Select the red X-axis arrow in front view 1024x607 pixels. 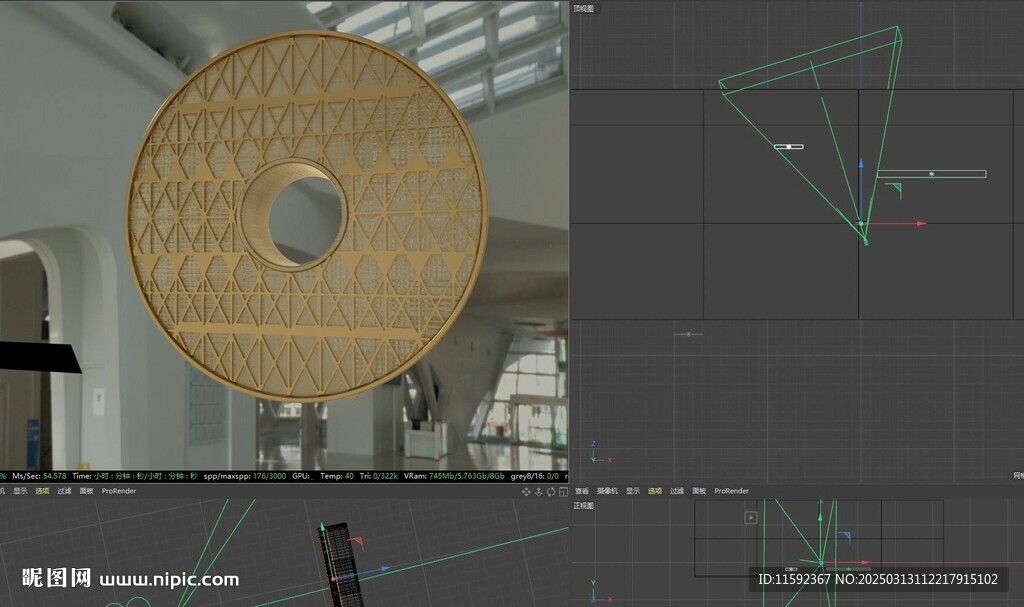(x=865, y=562)
